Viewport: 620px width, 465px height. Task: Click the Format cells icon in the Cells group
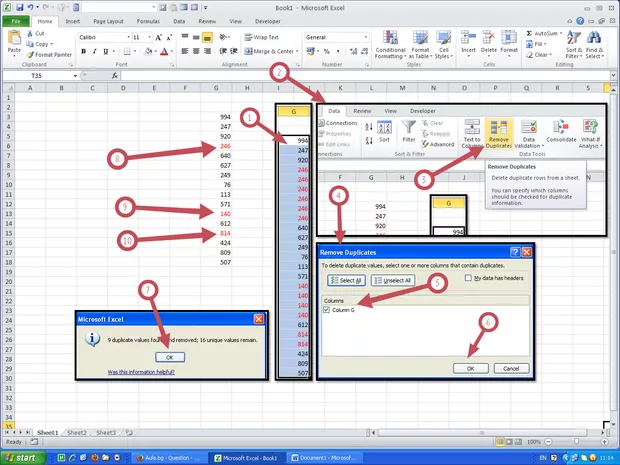[x=509, y=38]
